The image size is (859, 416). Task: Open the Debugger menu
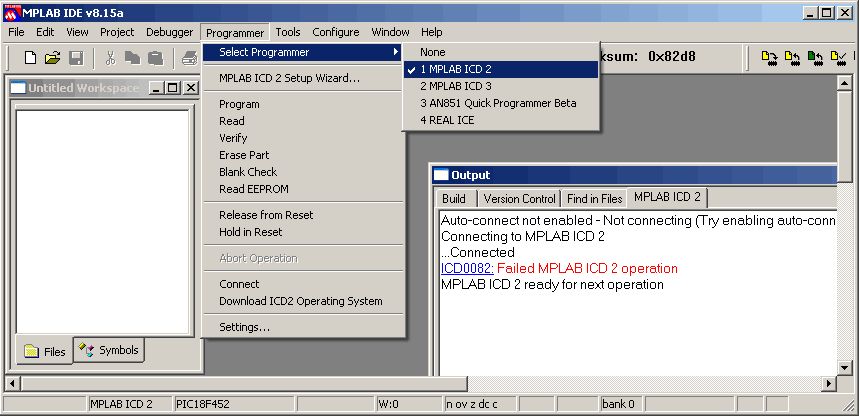click(x=169, y=32)
